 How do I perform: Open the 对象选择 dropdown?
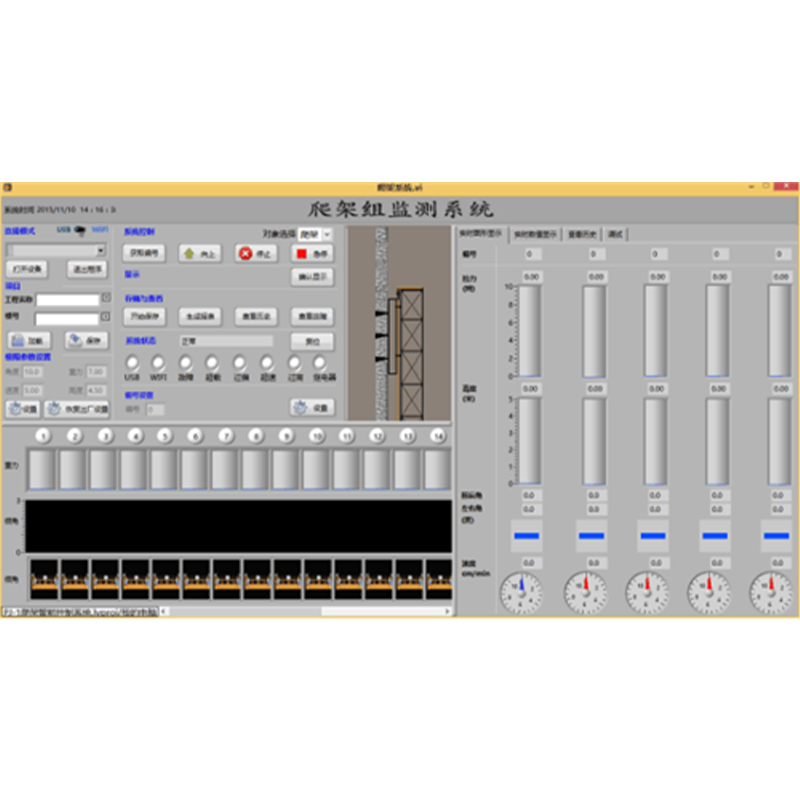[x=320, y=233]
